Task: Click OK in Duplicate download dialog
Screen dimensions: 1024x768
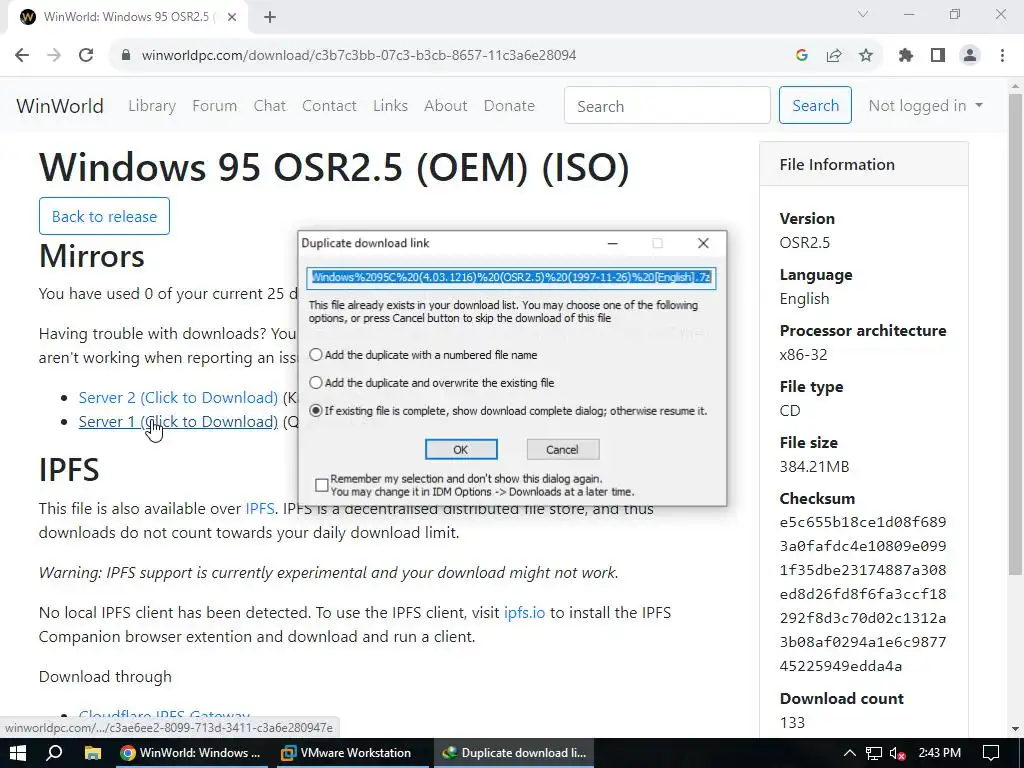Action: [461, 449]
